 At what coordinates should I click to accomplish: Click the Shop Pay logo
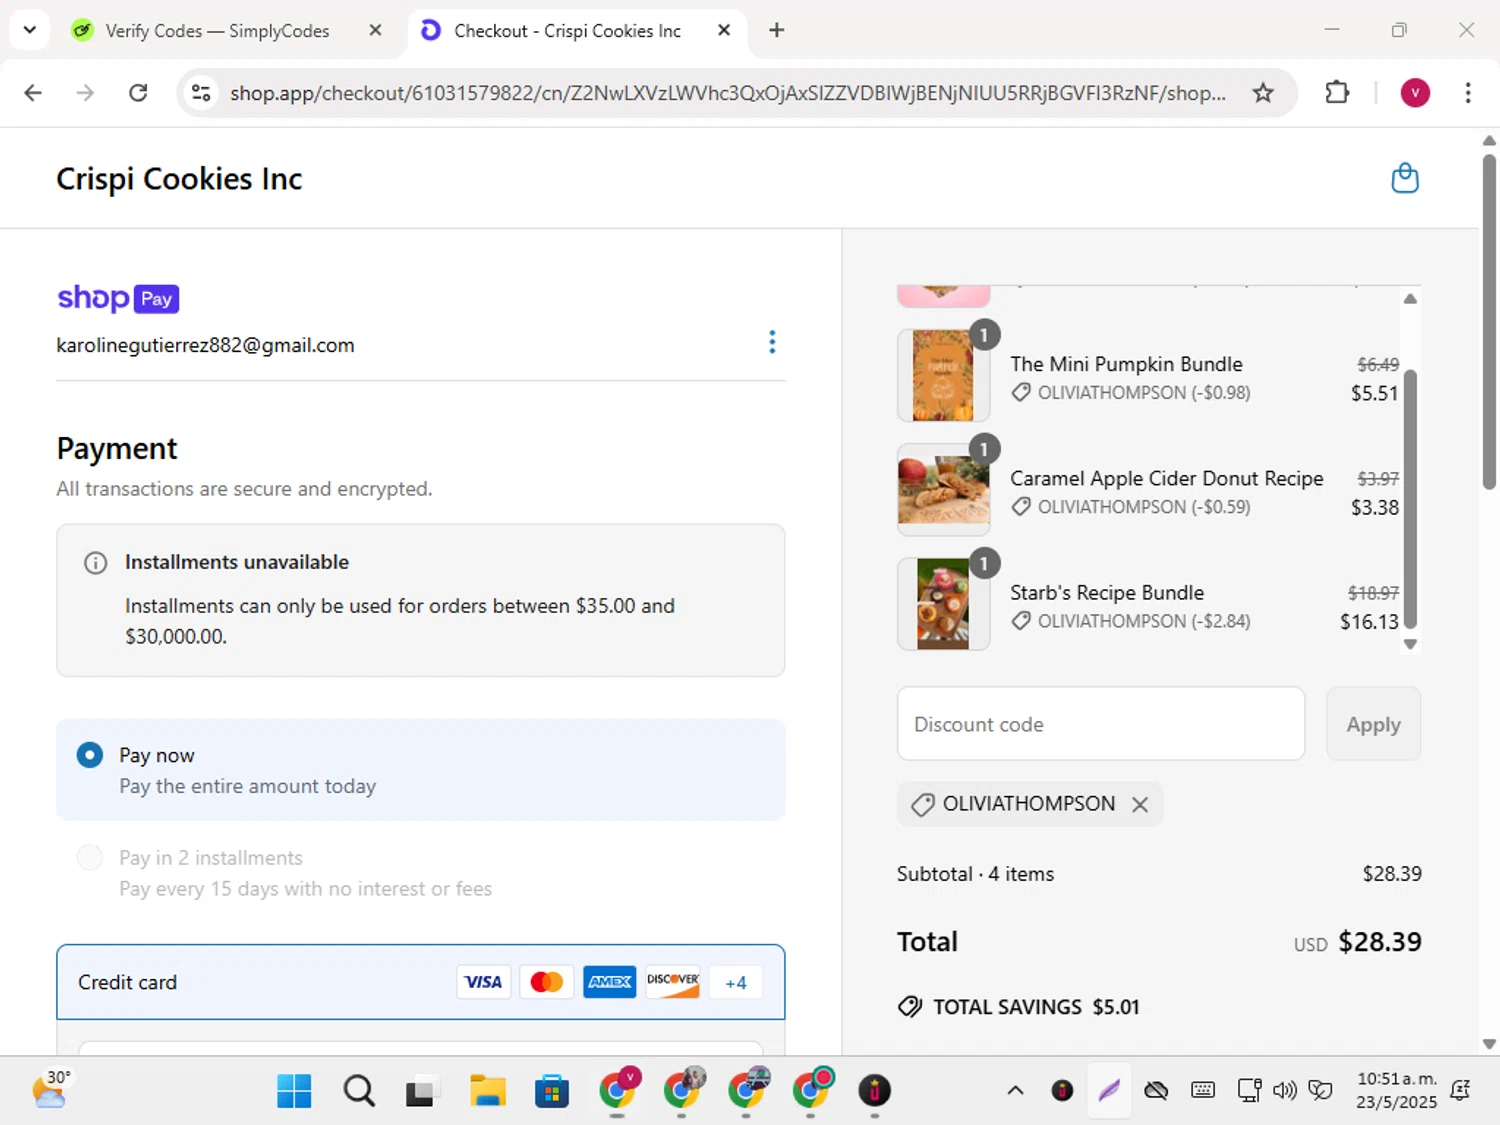pos(118,298)
